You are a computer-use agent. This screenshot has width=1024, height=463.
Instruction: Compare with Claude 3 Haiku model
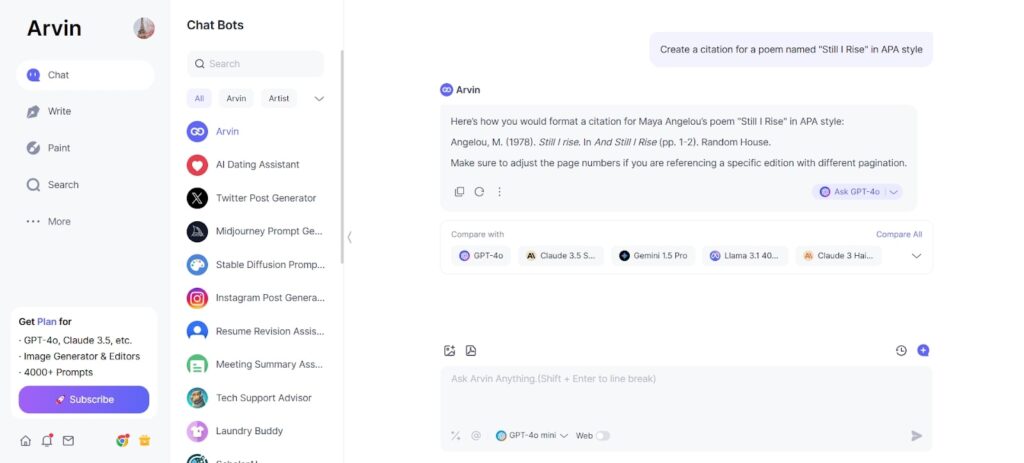pos(839,256)
